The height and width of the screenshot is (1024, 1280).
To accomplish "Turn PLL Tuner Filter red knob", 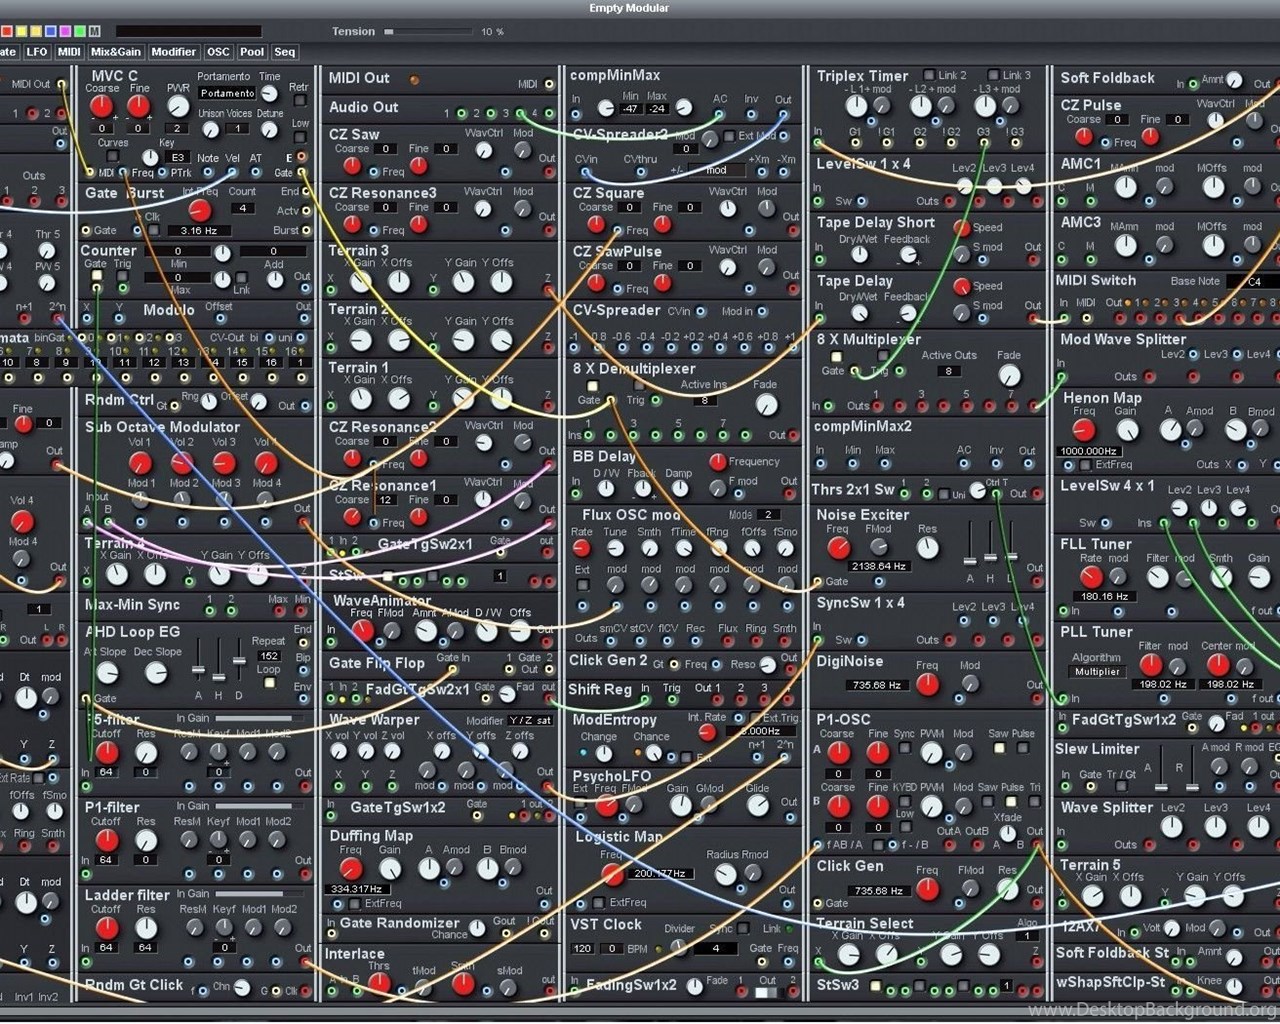I will pos(1151,664).
